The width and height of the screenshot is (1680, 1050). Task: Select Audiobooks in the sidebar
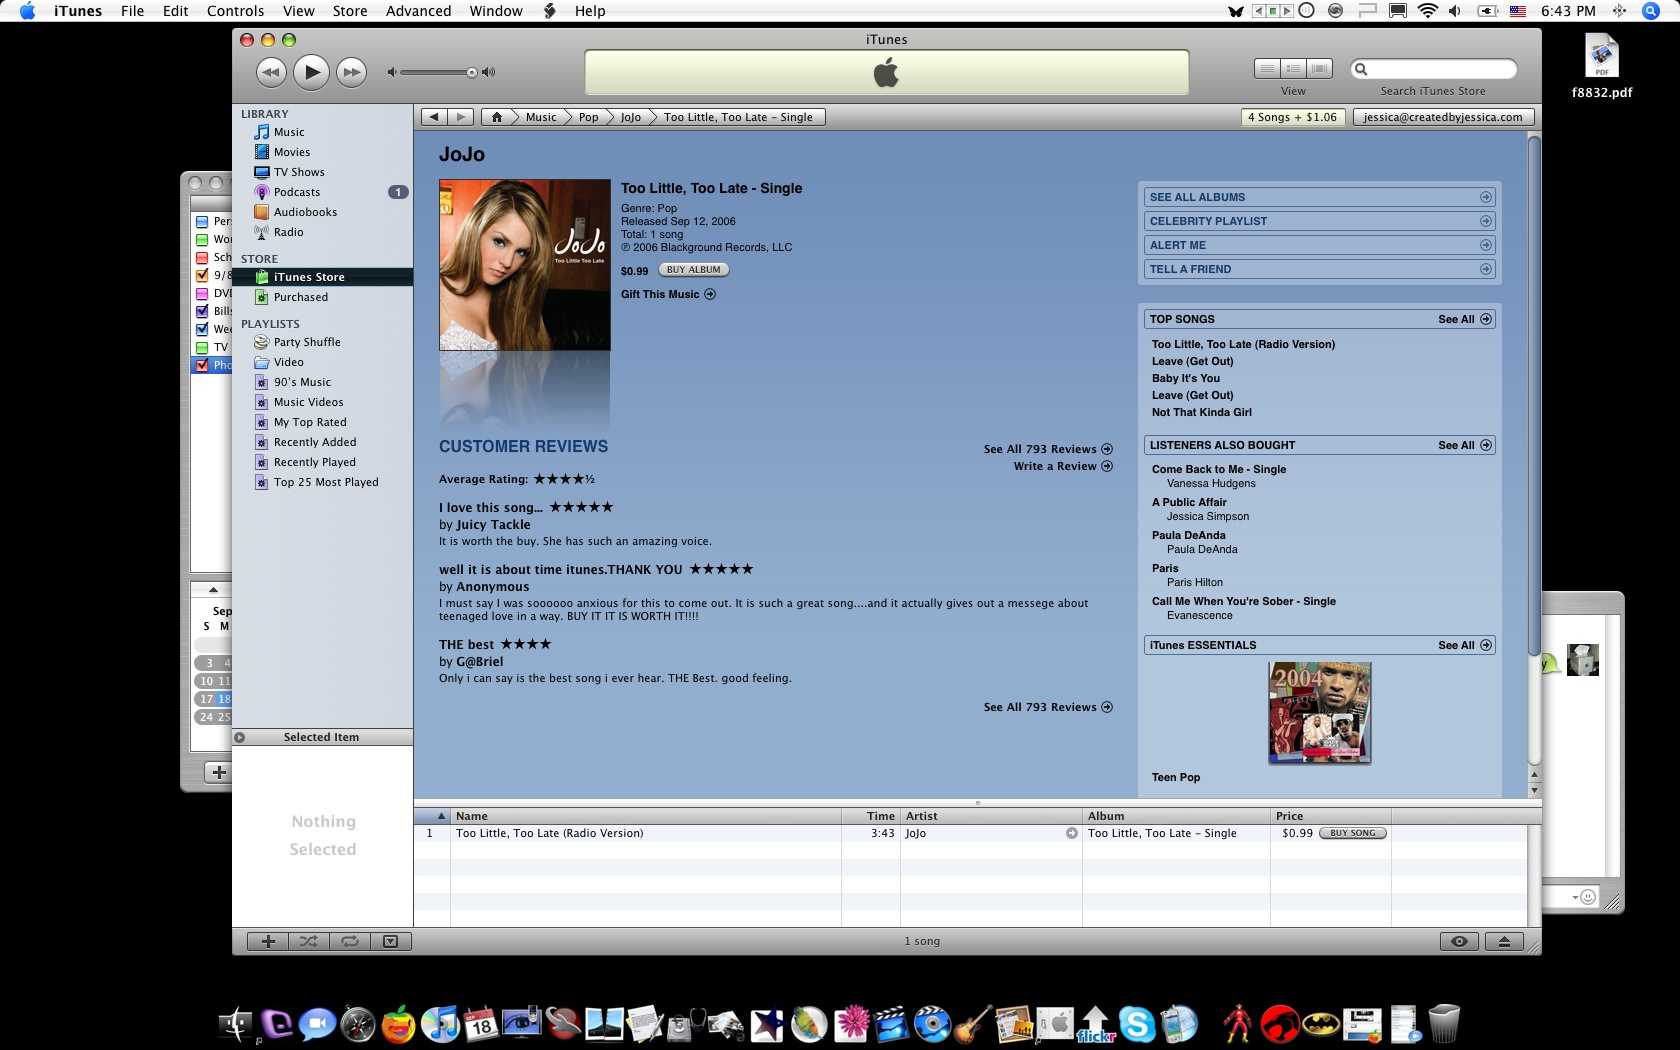pos(305,212)
